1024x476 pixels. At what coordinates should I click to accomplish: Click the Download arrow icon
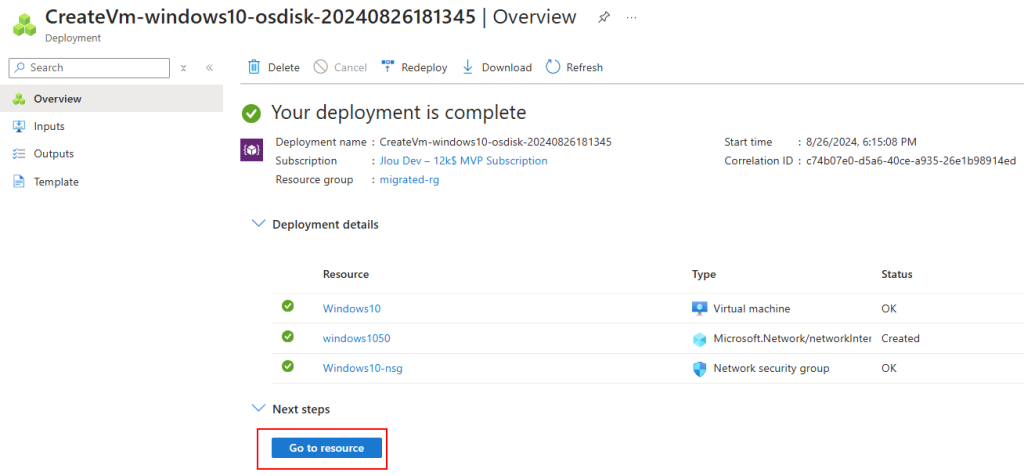[x=468, y=67]
